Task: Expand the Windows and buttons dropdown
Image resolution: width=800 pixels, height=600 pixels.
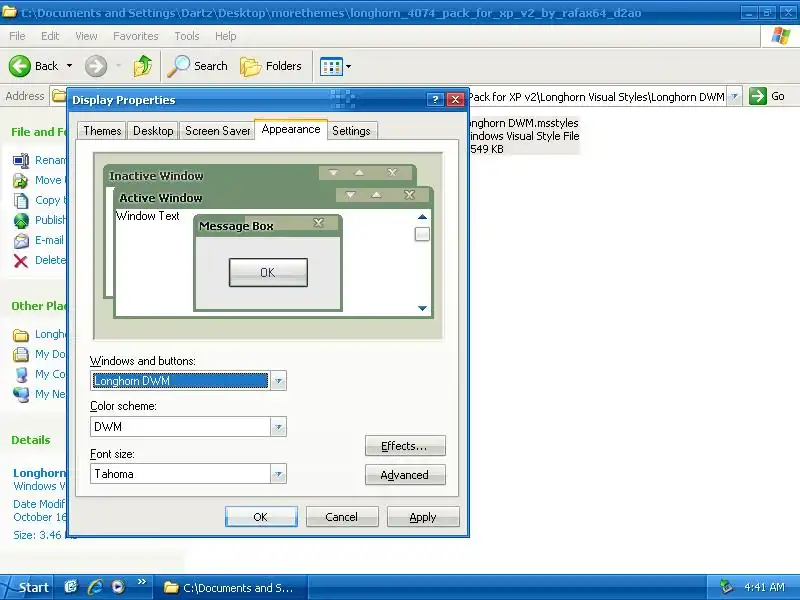Action: pyautogui.click(x=279, y=381)
